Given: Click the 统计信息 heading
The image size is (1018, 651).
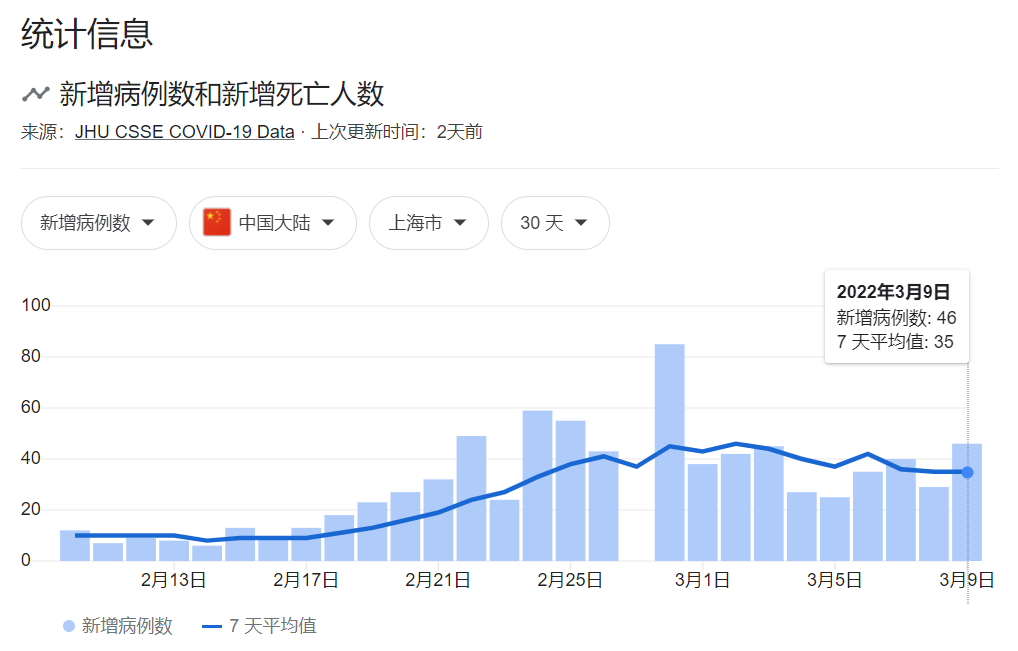Looking at the screenshot, I should 87,34.
